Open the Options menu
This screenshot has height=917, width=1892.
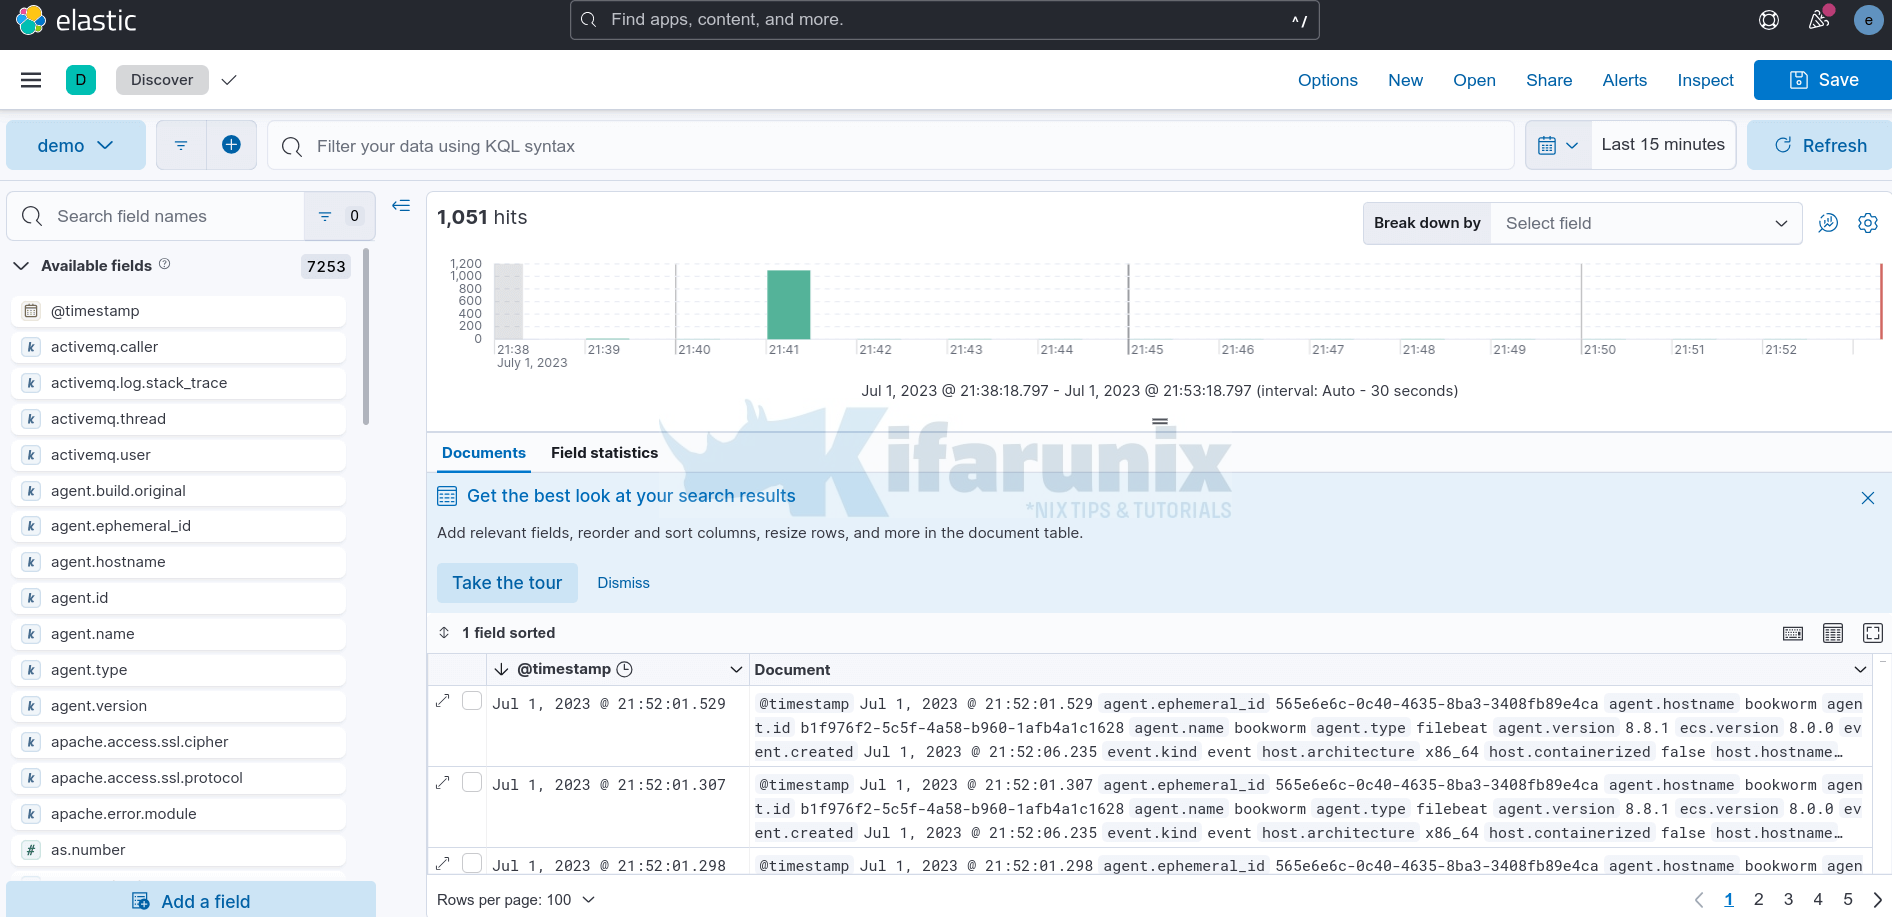point(1328,80)
